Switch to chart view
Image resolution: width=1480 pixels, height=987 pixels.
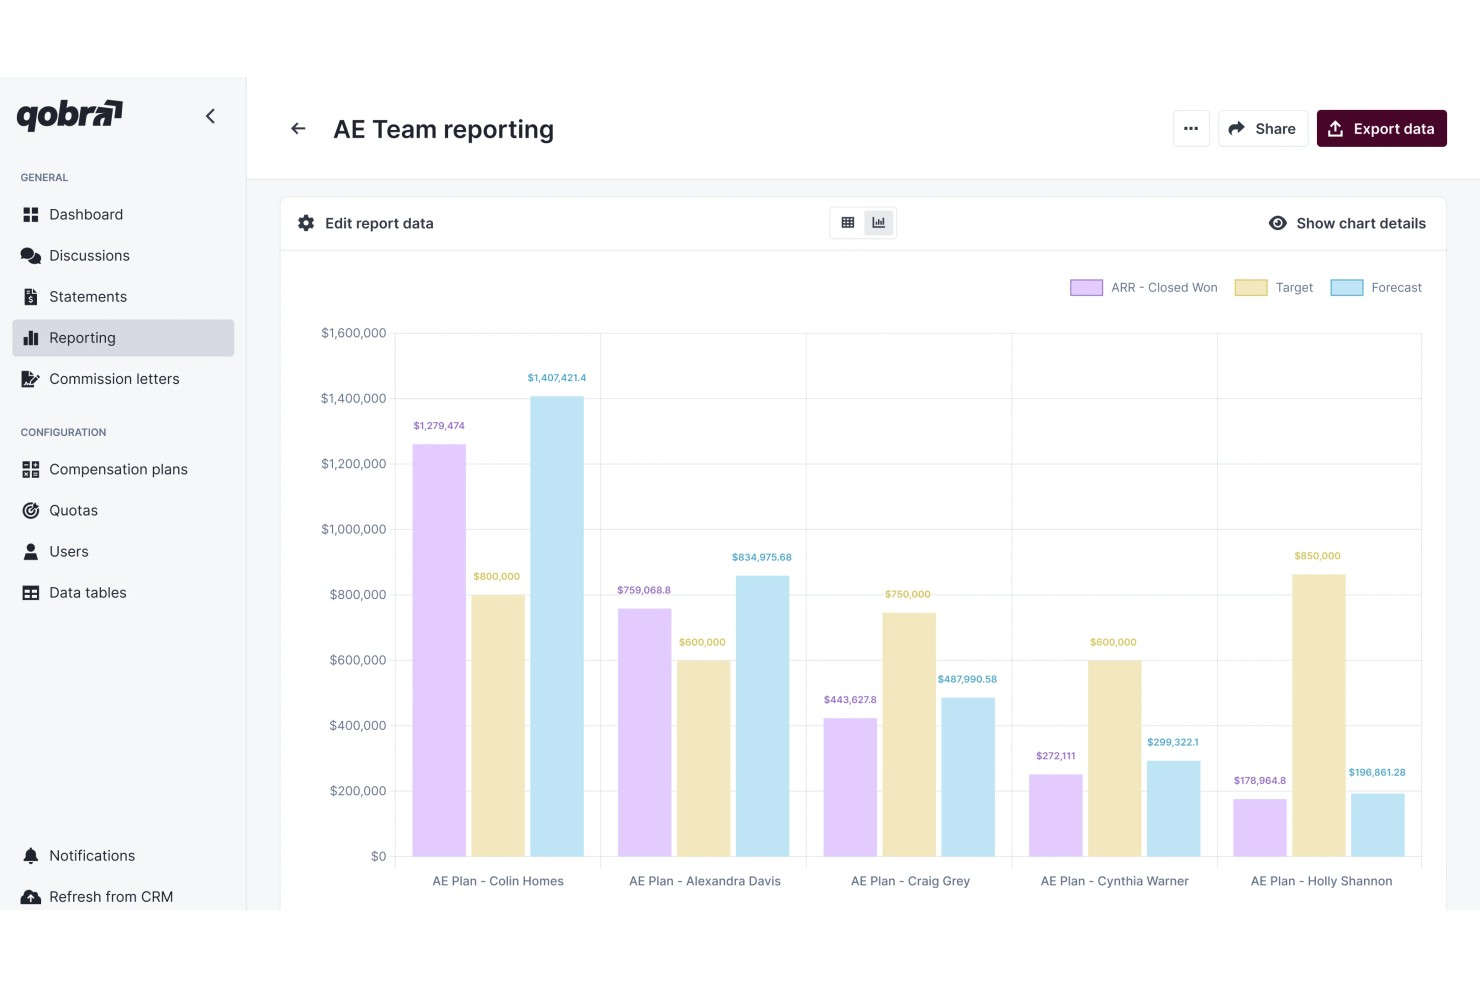(x=879, y=223)
